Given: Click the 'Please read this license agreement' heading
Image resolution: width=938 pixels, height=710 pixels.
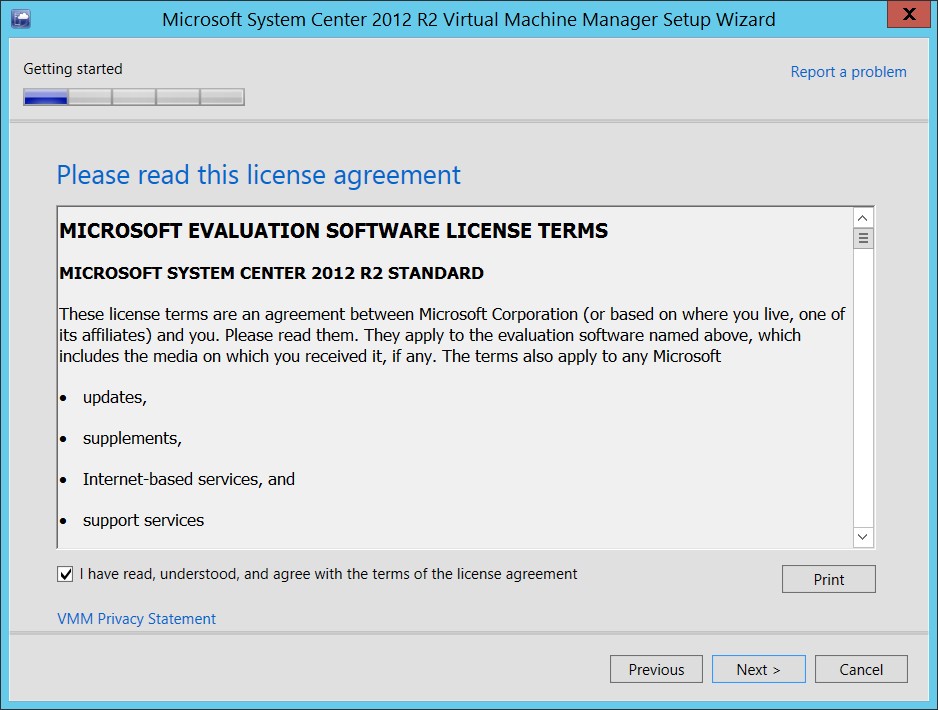Looking at the screenshot, I should pyautogui.click(x=258, y=175).
